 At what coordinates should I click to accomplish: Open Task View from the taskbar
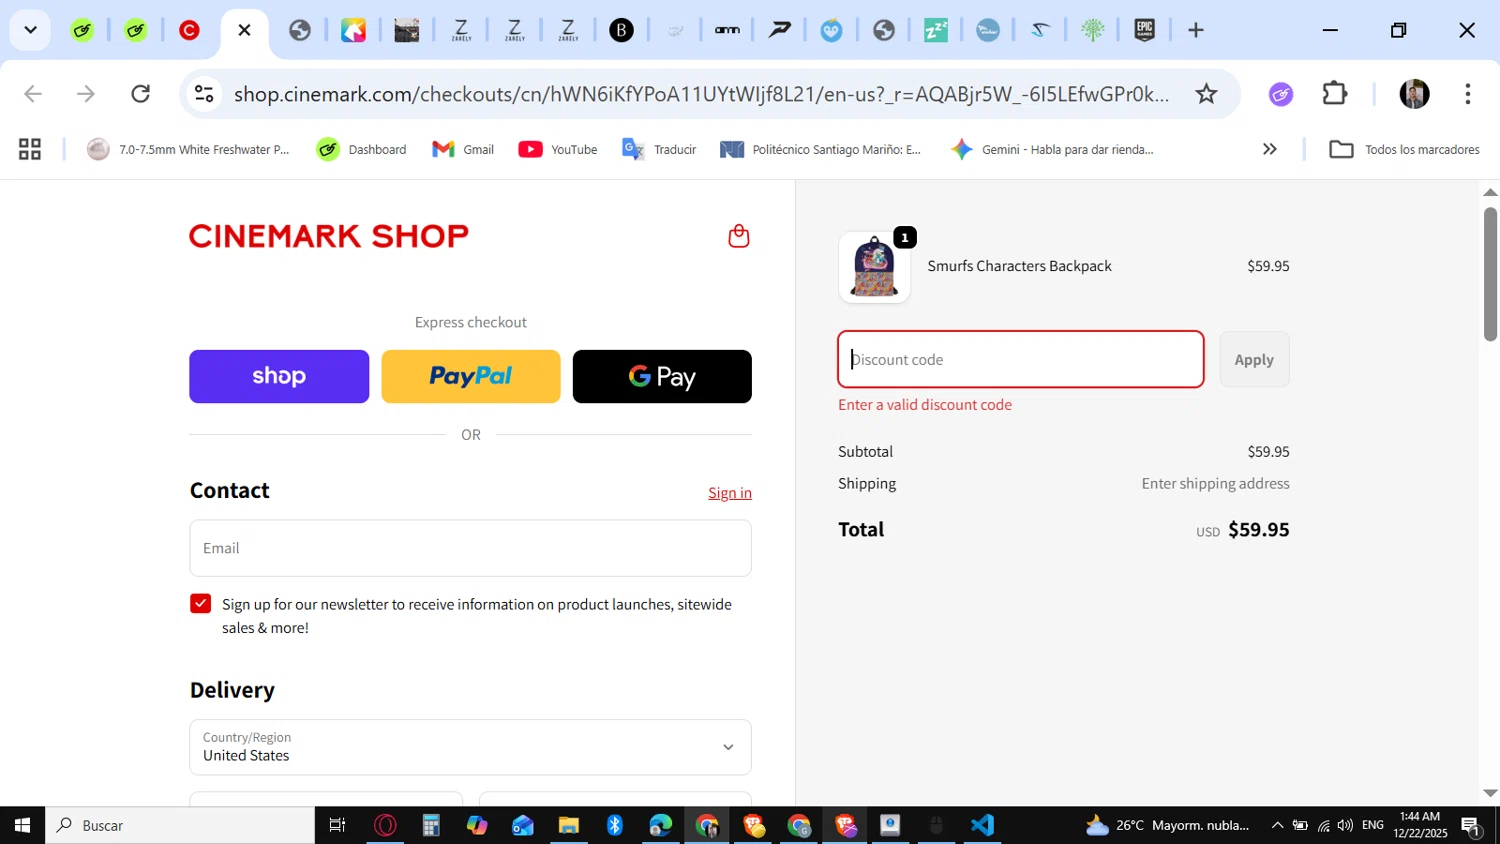337,825
